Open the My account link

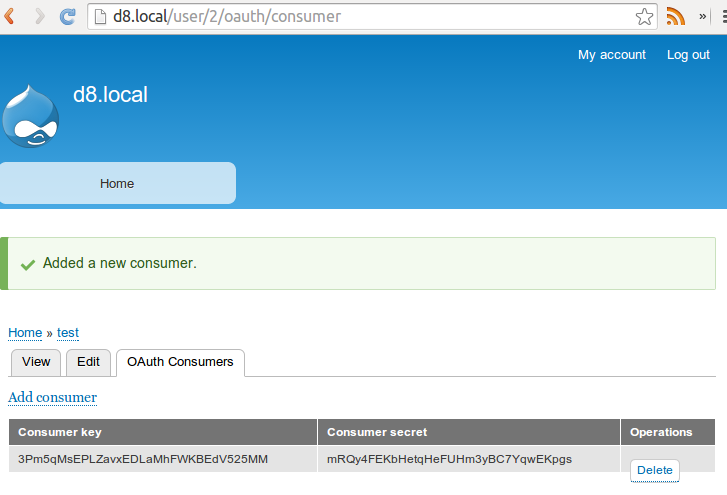[x=612, y=55]
